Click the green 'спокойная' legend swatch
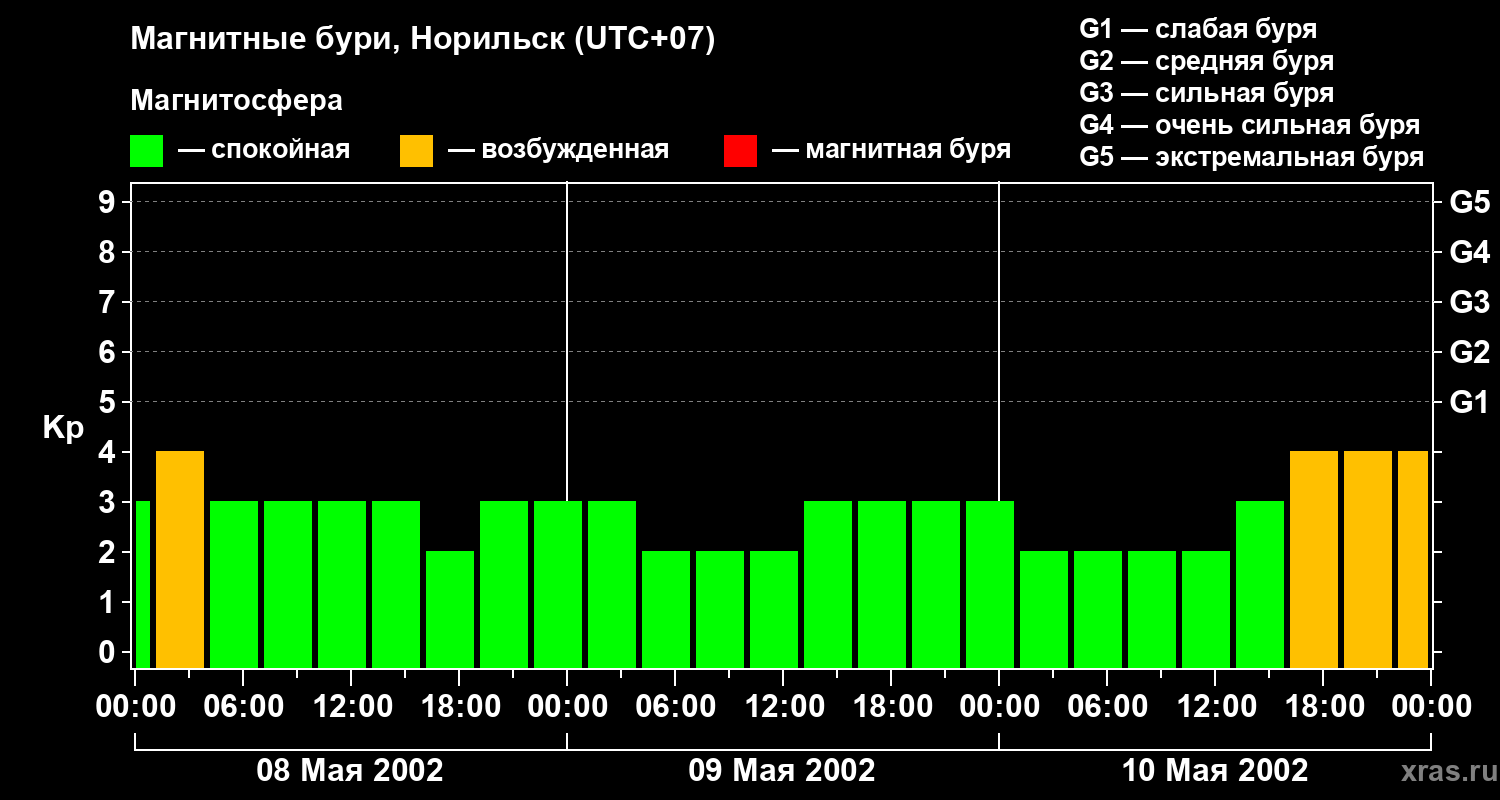Viewport: 1500px width, 800px height. [x=146, y=151]
